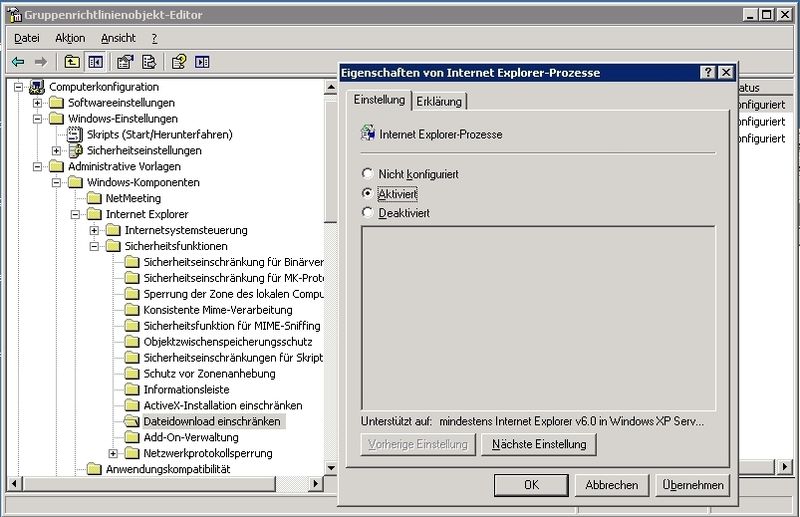Switch to the Erklärung tab

pyautogui.click(x=439, y=101)
